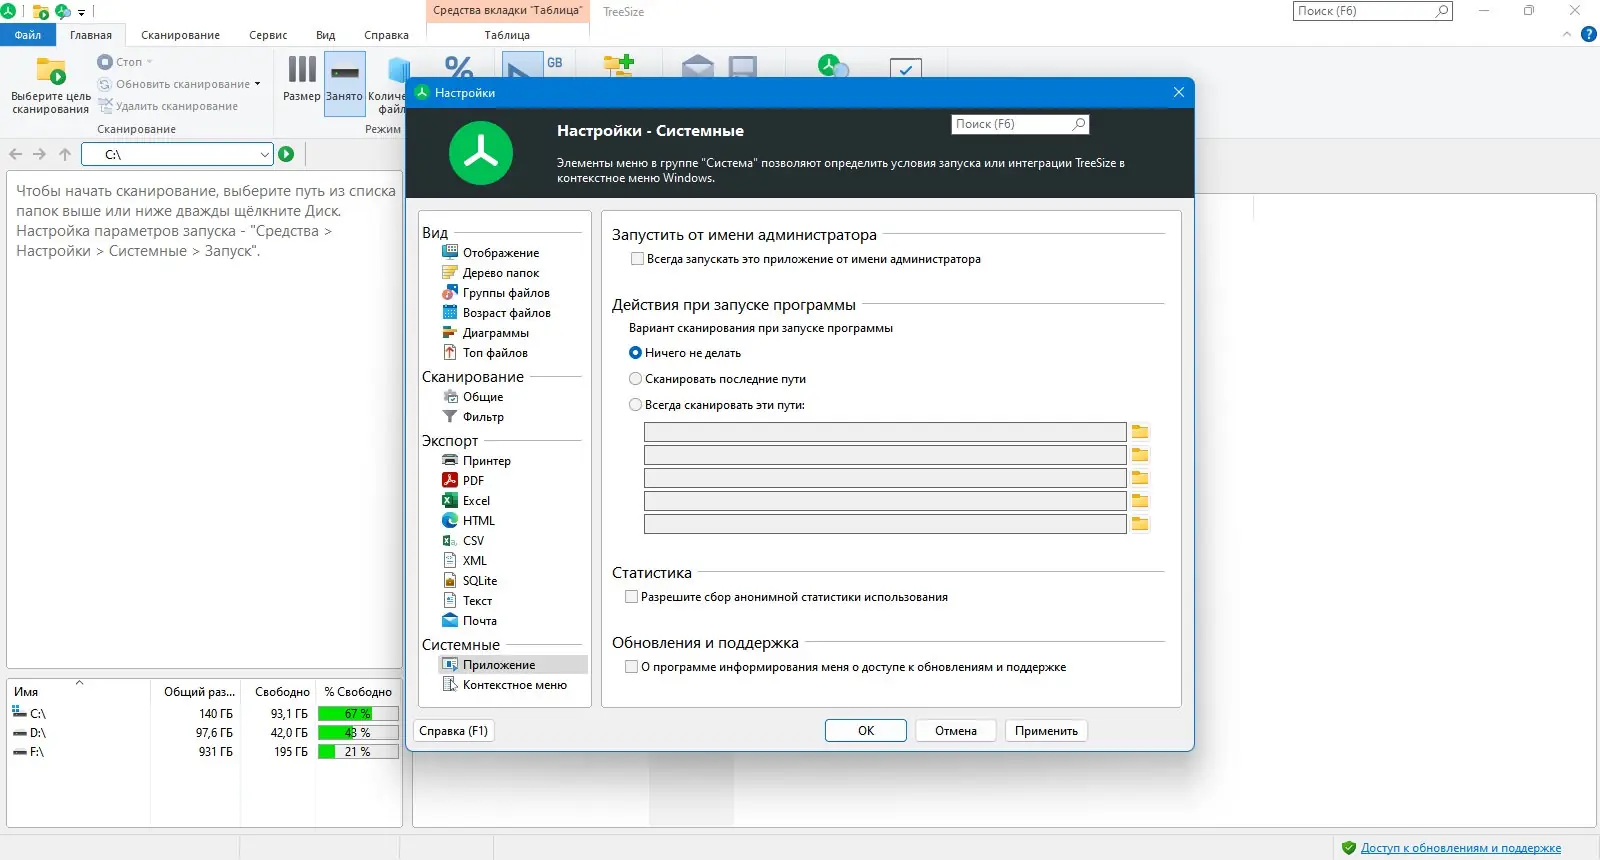Click the 67 % free space bar for C:\
Screen dimensions: 1600x860
tap(358, 714)
